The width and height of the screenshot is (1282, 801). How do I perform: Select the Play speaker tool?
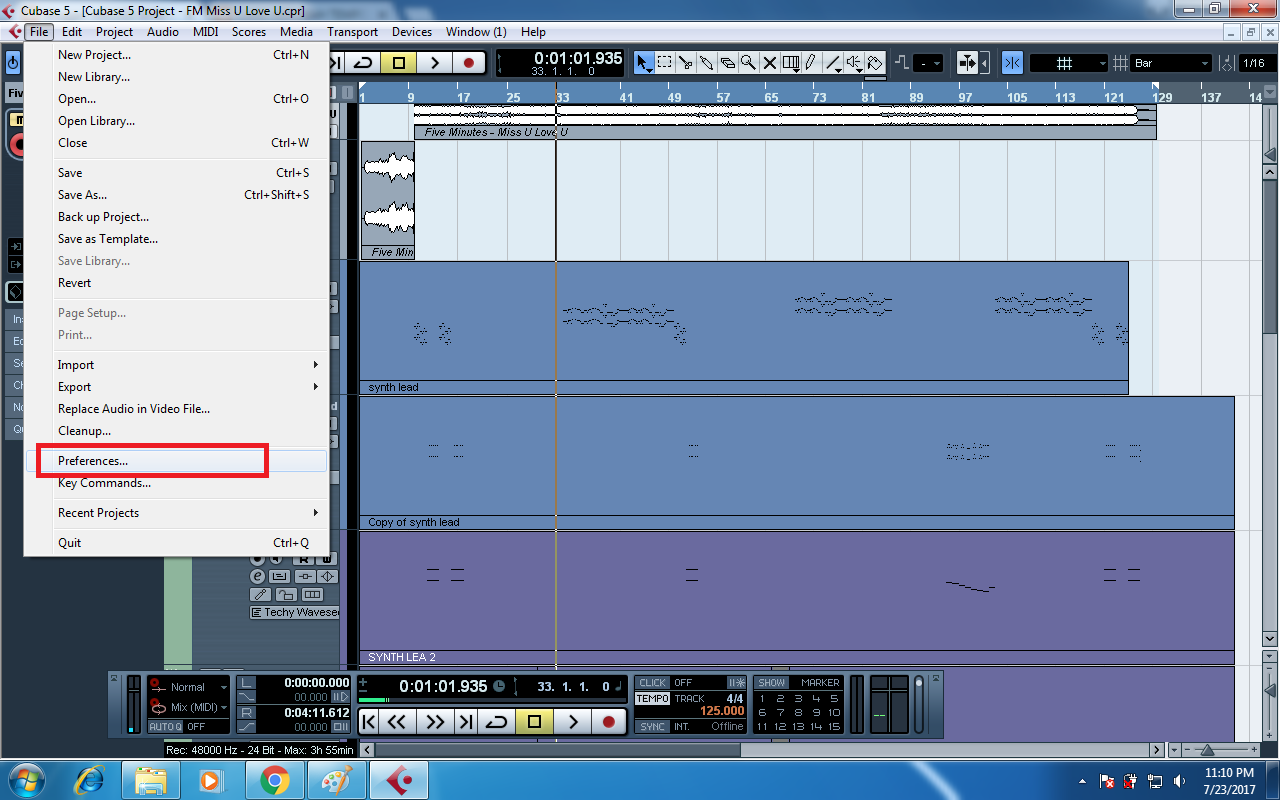tap(854, 63)
